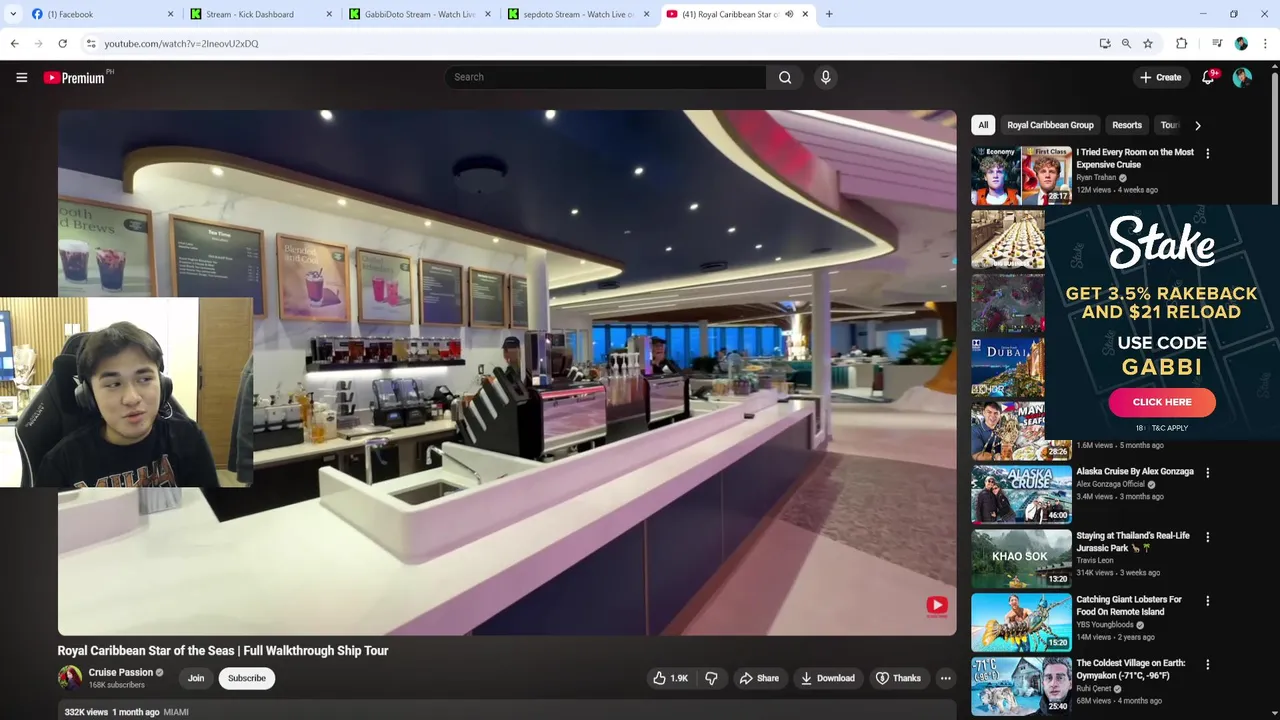Screen dimensions: 1280x720
Task: Open options for Alaska Cruise video
Action: coord(1207,473)
